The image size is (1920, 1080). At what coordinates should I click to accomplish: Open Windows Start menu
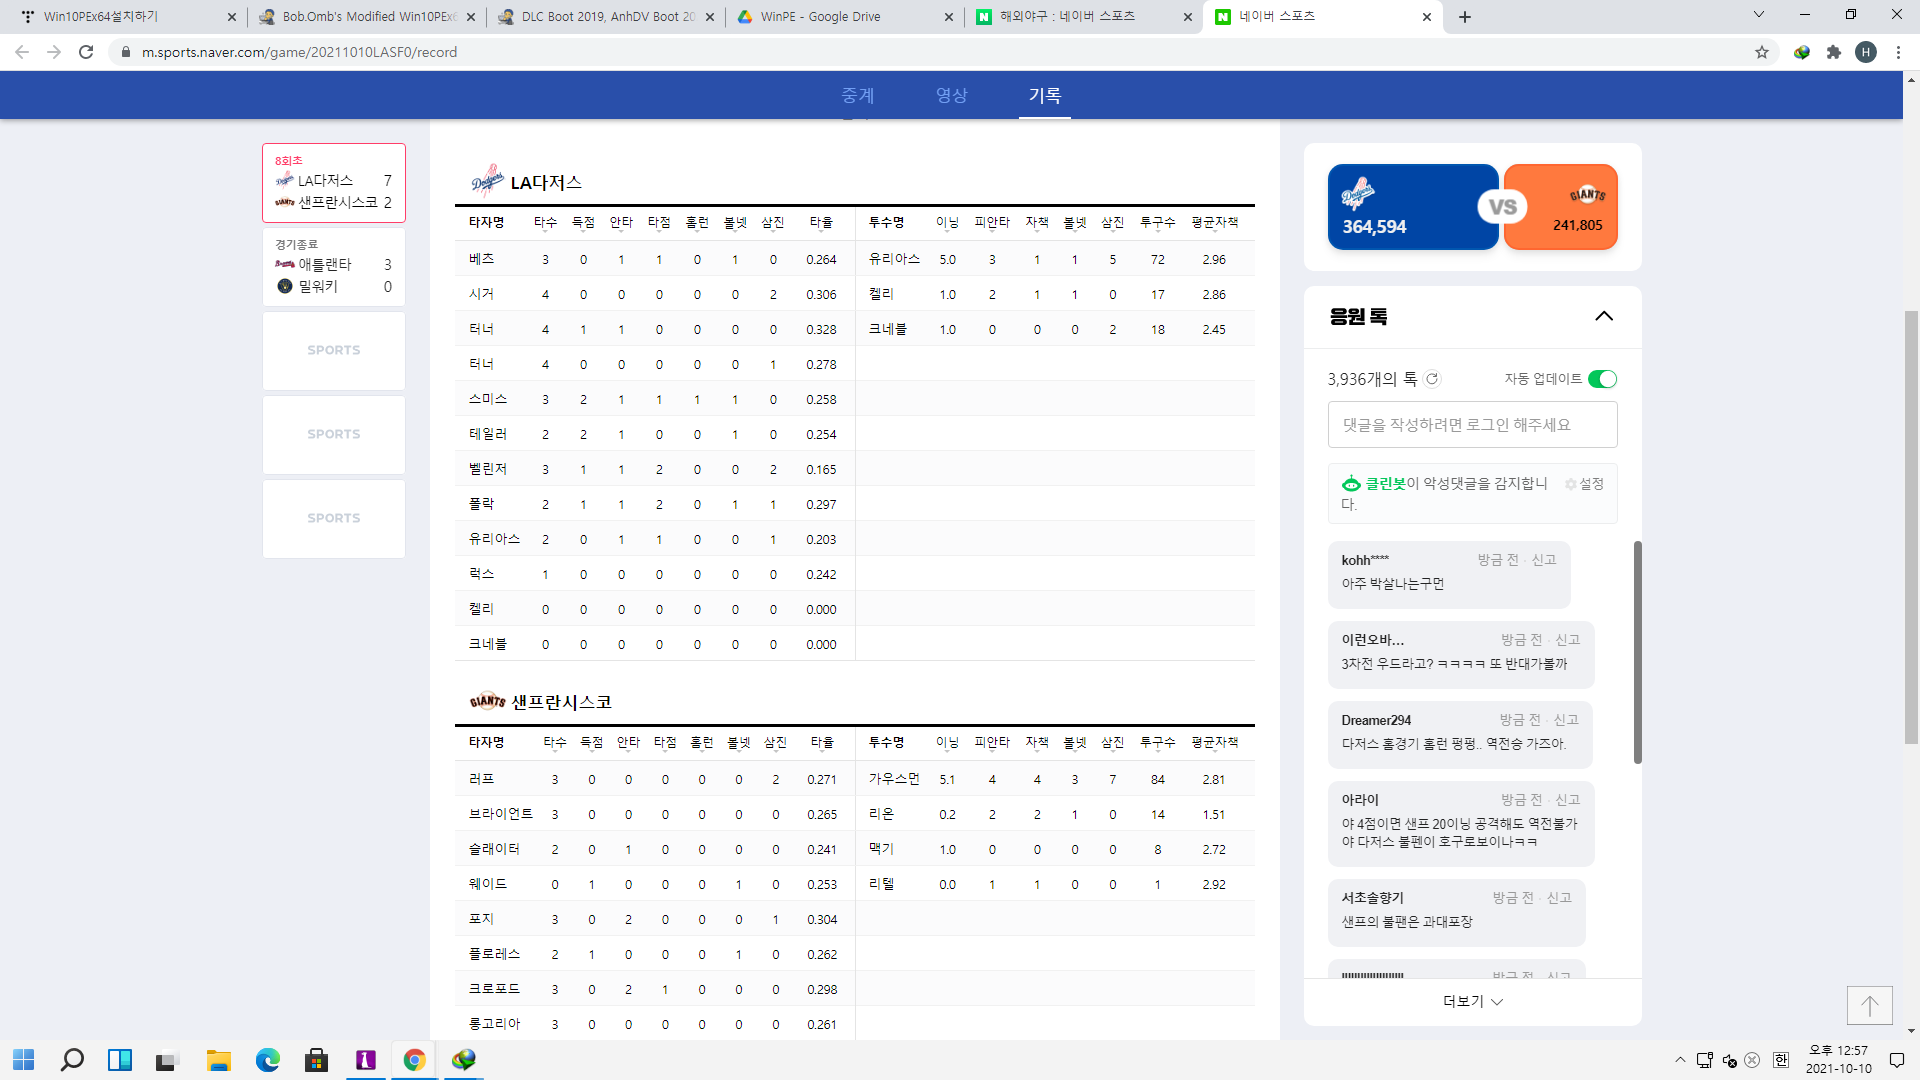tap(24, 1060)
